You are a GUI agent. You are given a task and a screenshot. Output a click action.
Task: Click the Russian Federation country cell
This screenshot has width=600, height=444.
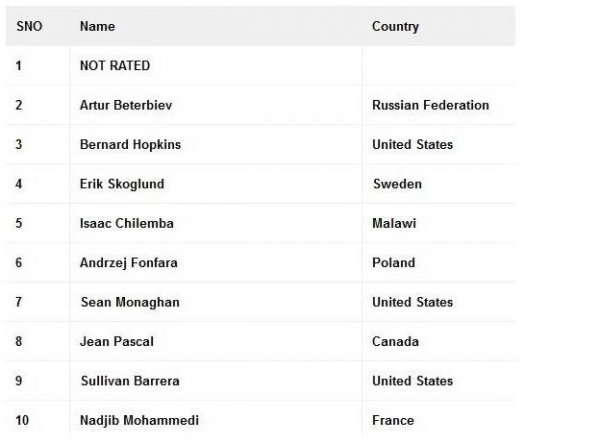[x=430, y=105]
